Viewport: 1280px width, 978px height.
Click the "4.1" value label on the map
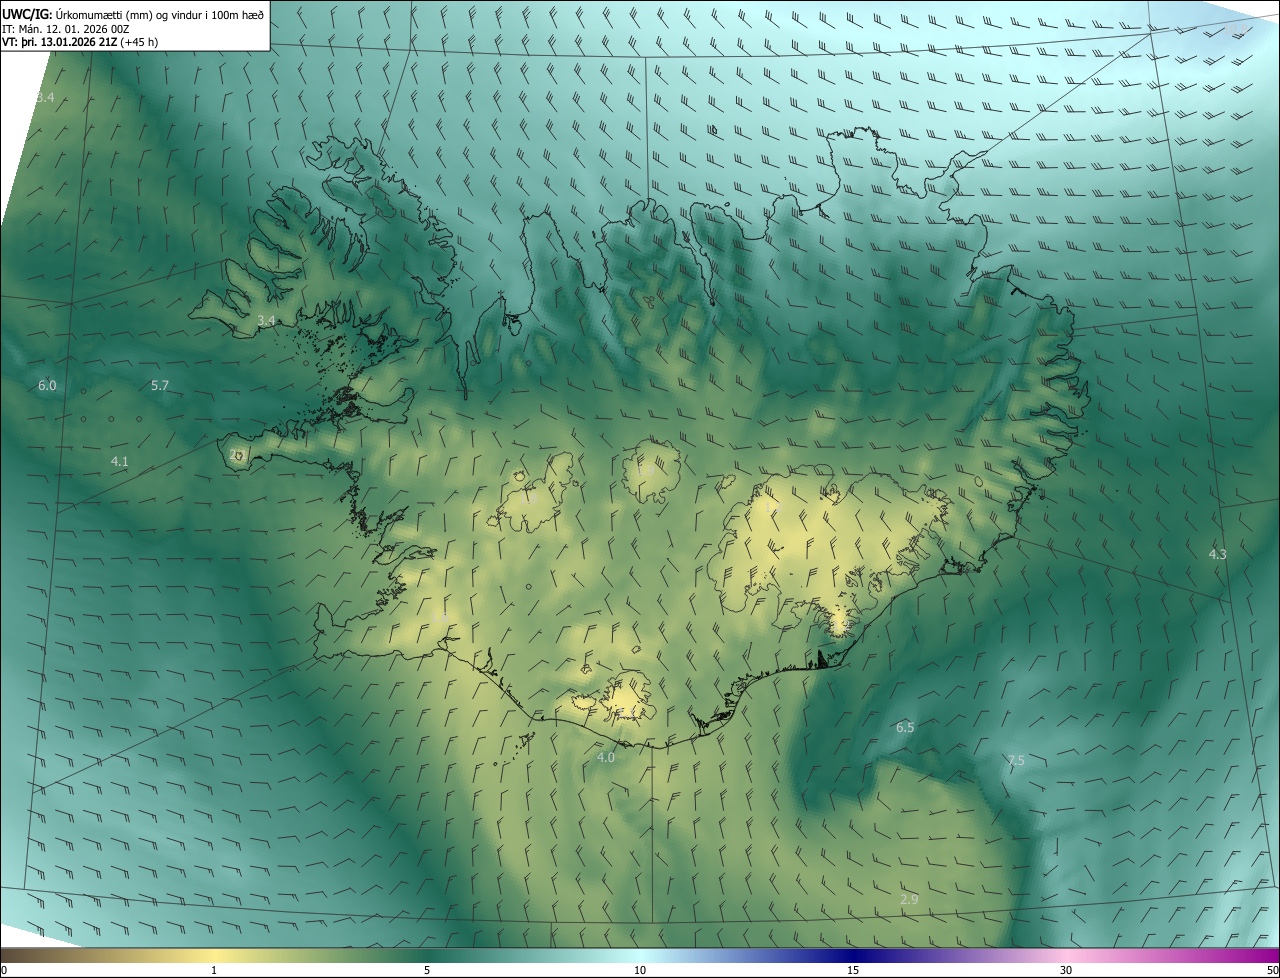point(120,461)
